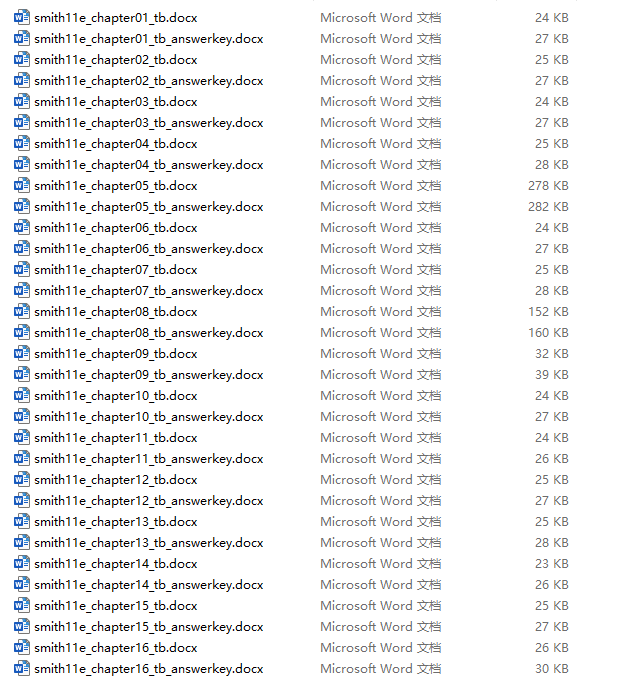Click the Word icon of smith11e_chapter15_tb_answerkey.docx
Viewport: 617px width, 697px height.
coord(22,626)
